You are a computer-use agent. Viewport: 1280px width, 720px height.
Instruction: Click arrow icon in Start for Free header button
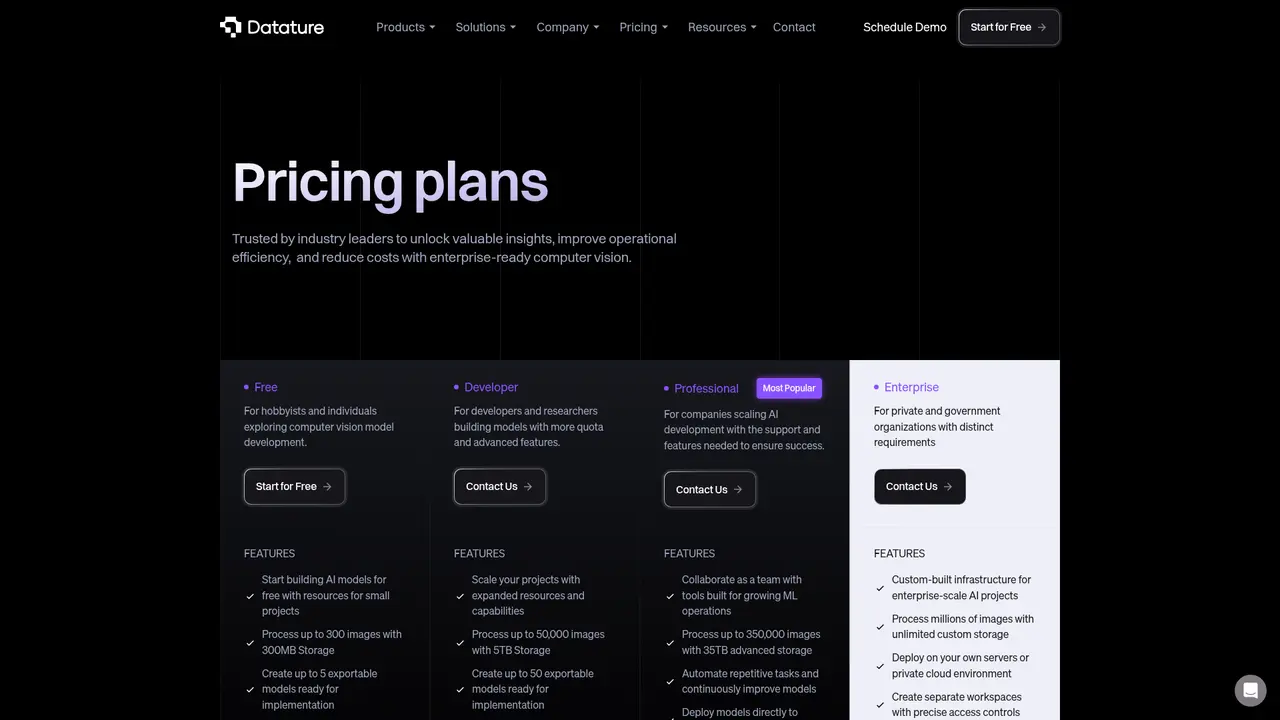[1042, 27]
